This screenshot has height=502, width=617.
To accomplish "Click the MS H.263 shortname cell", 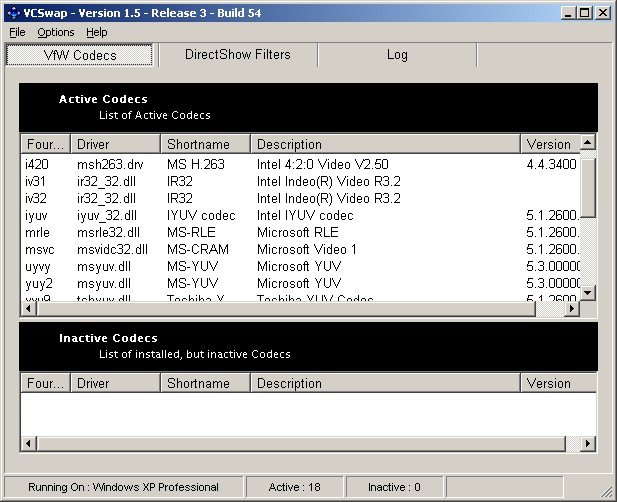I will pyautogui.click(x=196, y=164).
